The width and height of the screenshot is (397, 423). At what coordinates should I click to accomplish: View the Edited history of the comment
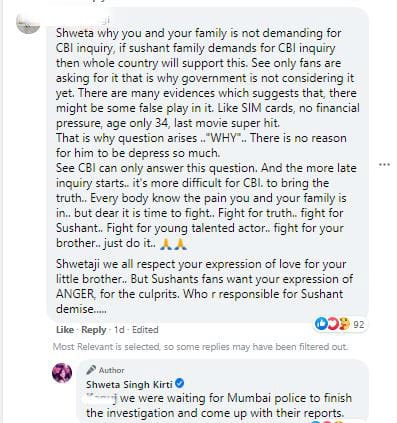click(145, 330)
